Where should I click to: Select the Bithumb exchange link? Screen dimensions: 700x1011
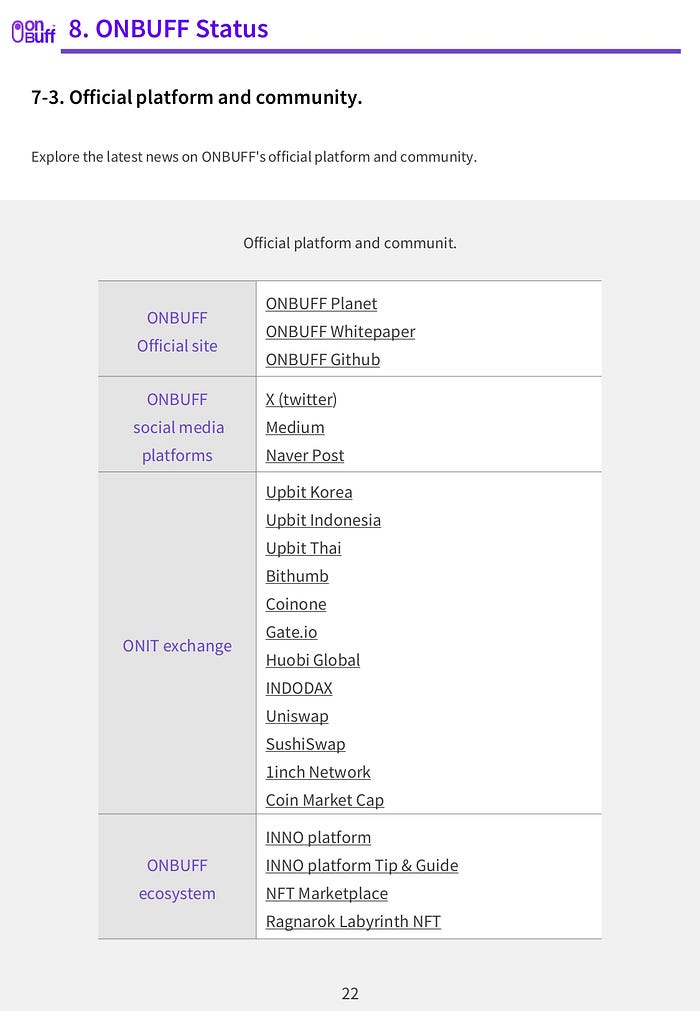(x=297, y=576)
